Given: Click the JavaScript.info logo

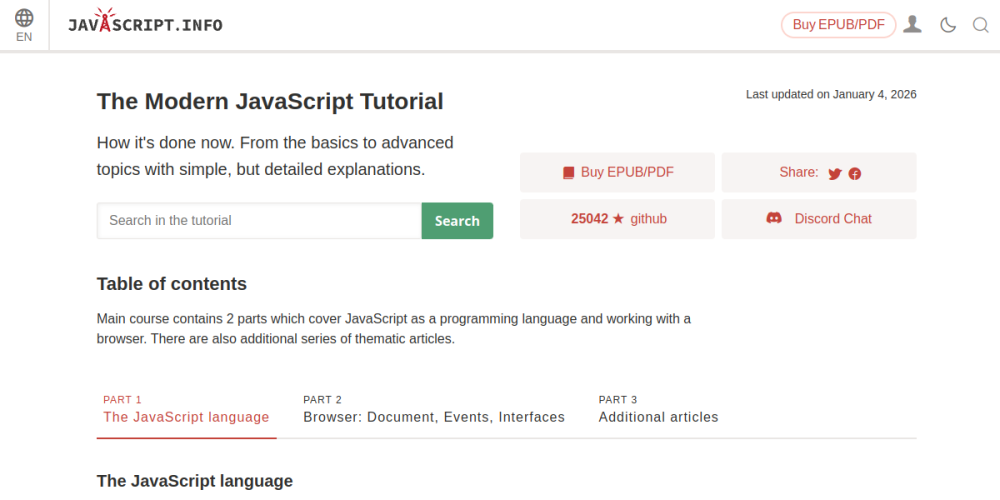Looking at the screenshot, I should point(145,25).
